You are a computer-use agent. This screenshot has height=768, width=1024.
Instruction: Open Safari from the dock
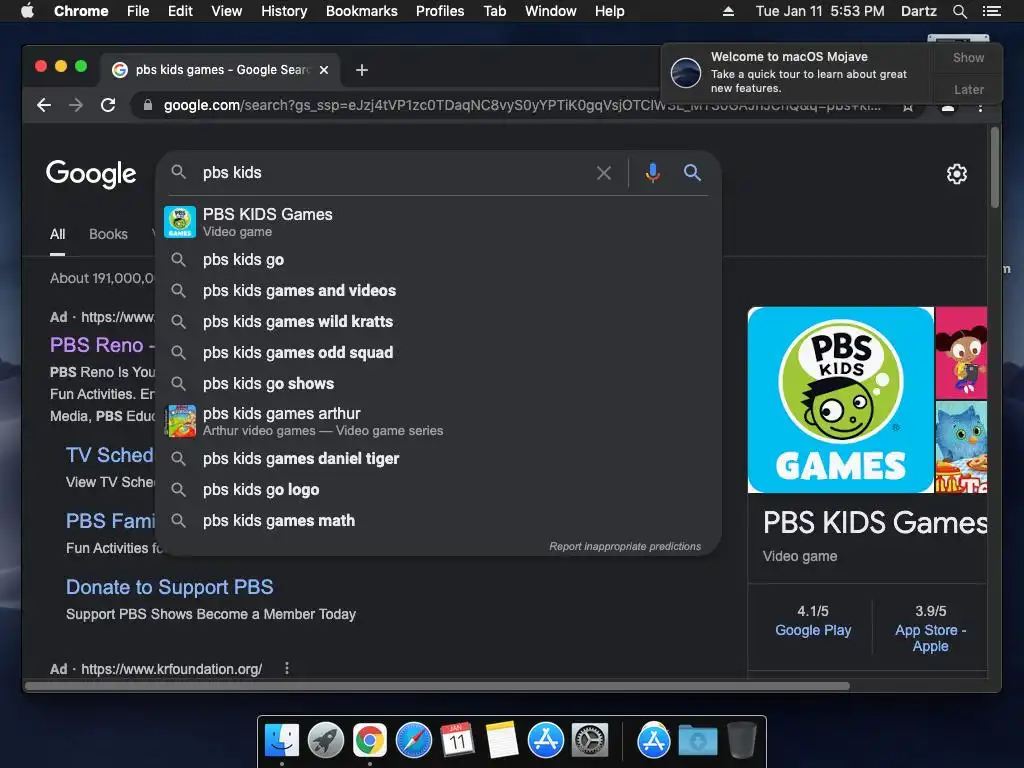pyautogui.click(x=413, y=741)
